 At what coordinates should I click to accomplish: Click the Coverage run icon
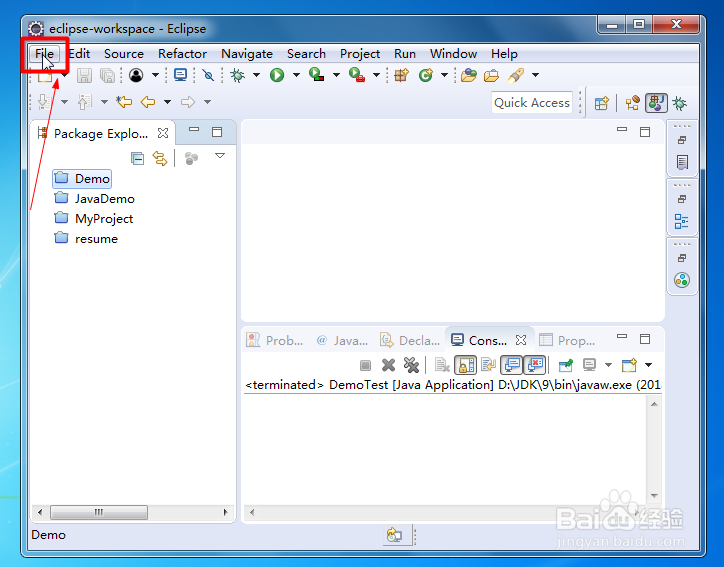tap(316, 75)
